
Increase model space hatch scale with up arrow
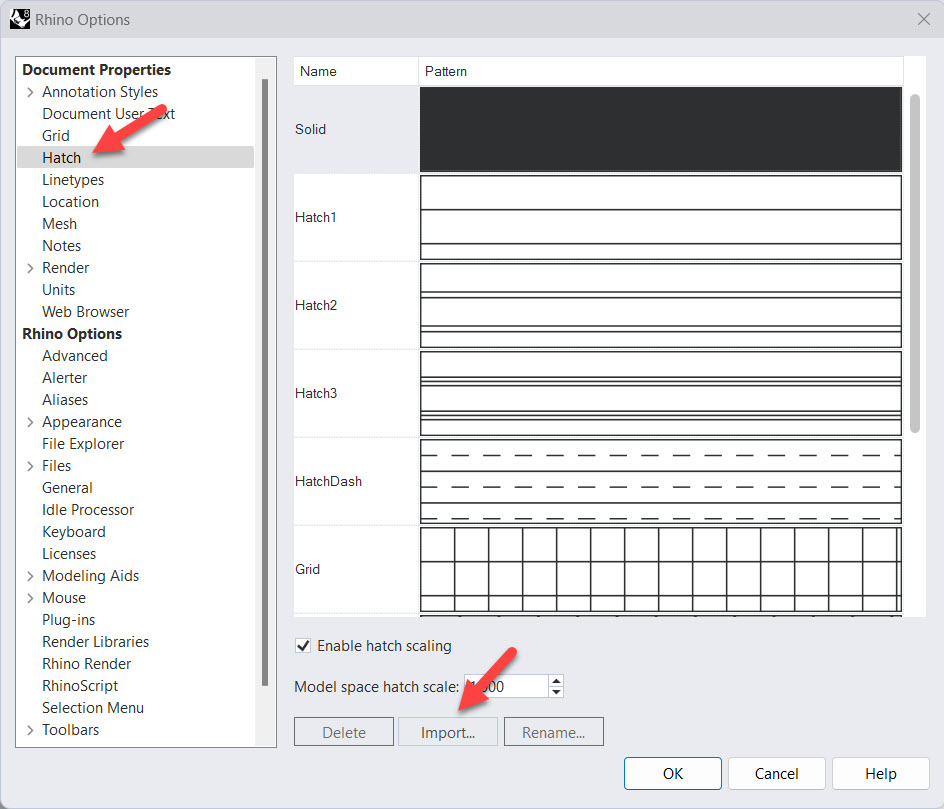tap(556, 681)
